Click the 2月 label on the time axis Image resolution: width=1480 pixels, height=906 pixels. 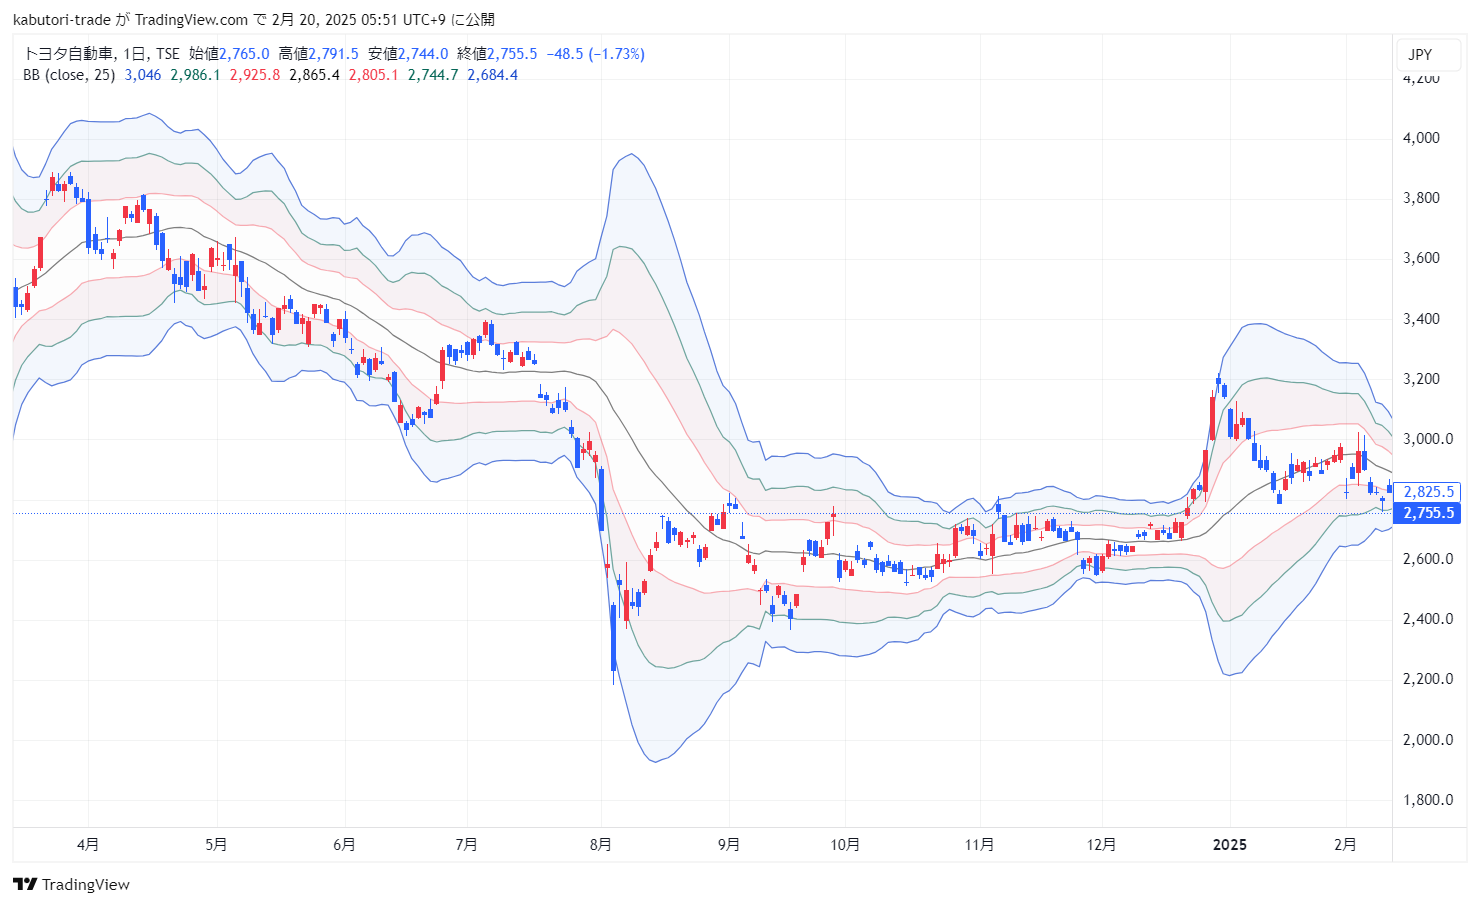click(x=1346, y=845)
